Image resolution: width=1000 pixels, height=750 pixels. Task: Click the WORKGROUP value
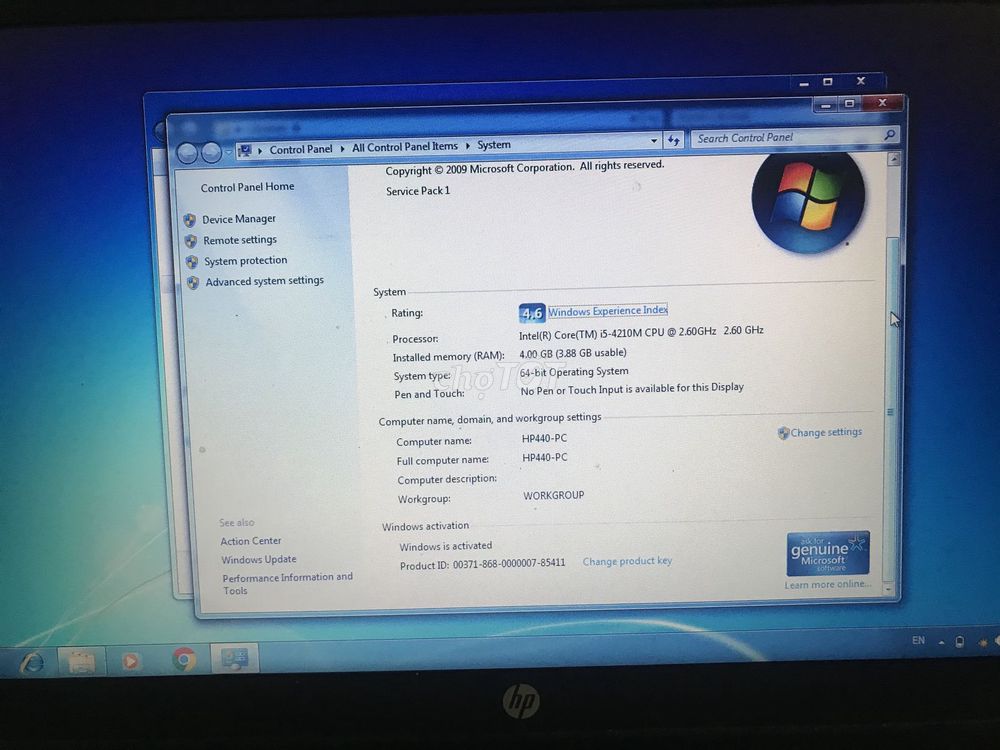tap(554, 495)
